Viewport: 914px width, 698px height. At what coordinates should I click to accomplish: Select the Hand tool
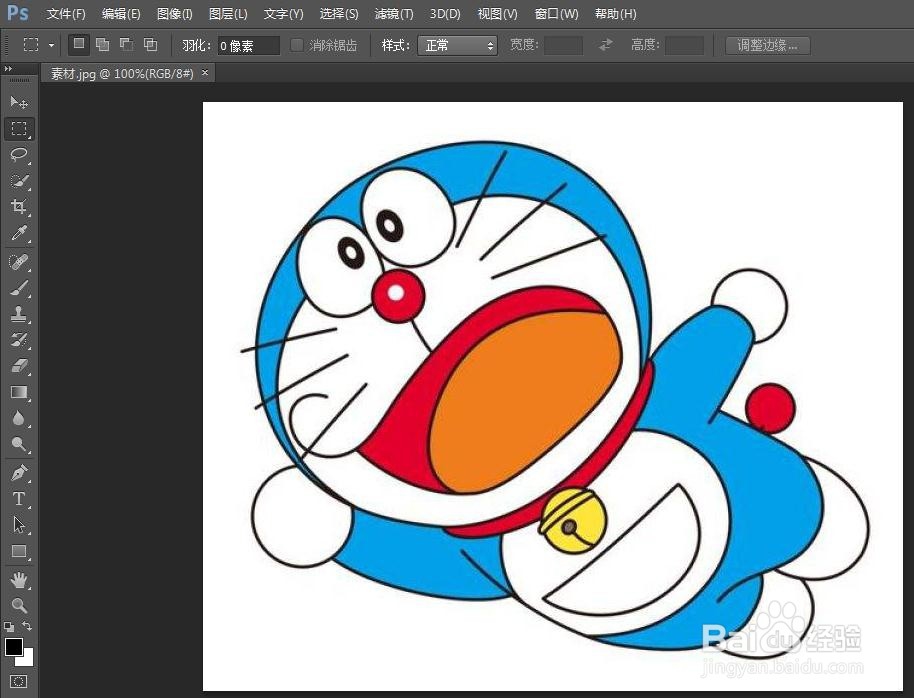coord(19,580)
